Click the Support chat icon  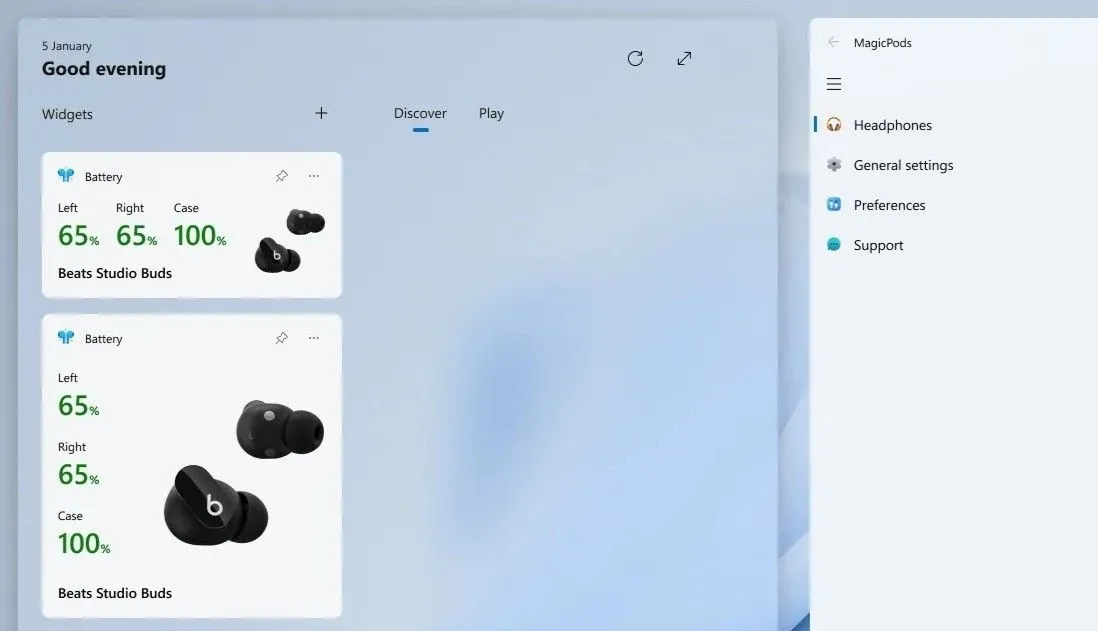[833, 244]
